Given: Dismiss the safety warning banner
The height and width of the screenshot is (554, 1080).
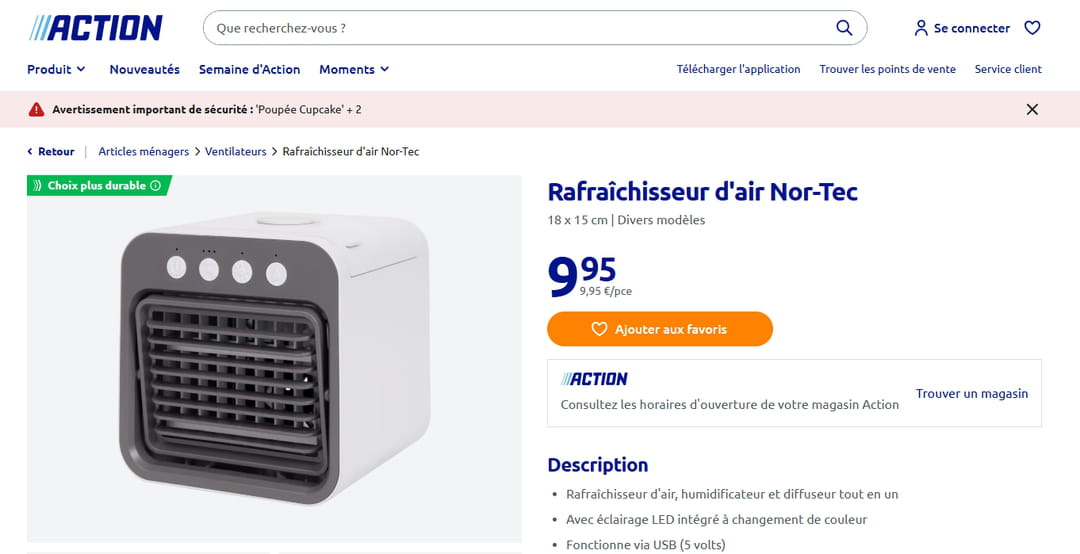Looking at the screenshot, I should (x=1032, y=110).
